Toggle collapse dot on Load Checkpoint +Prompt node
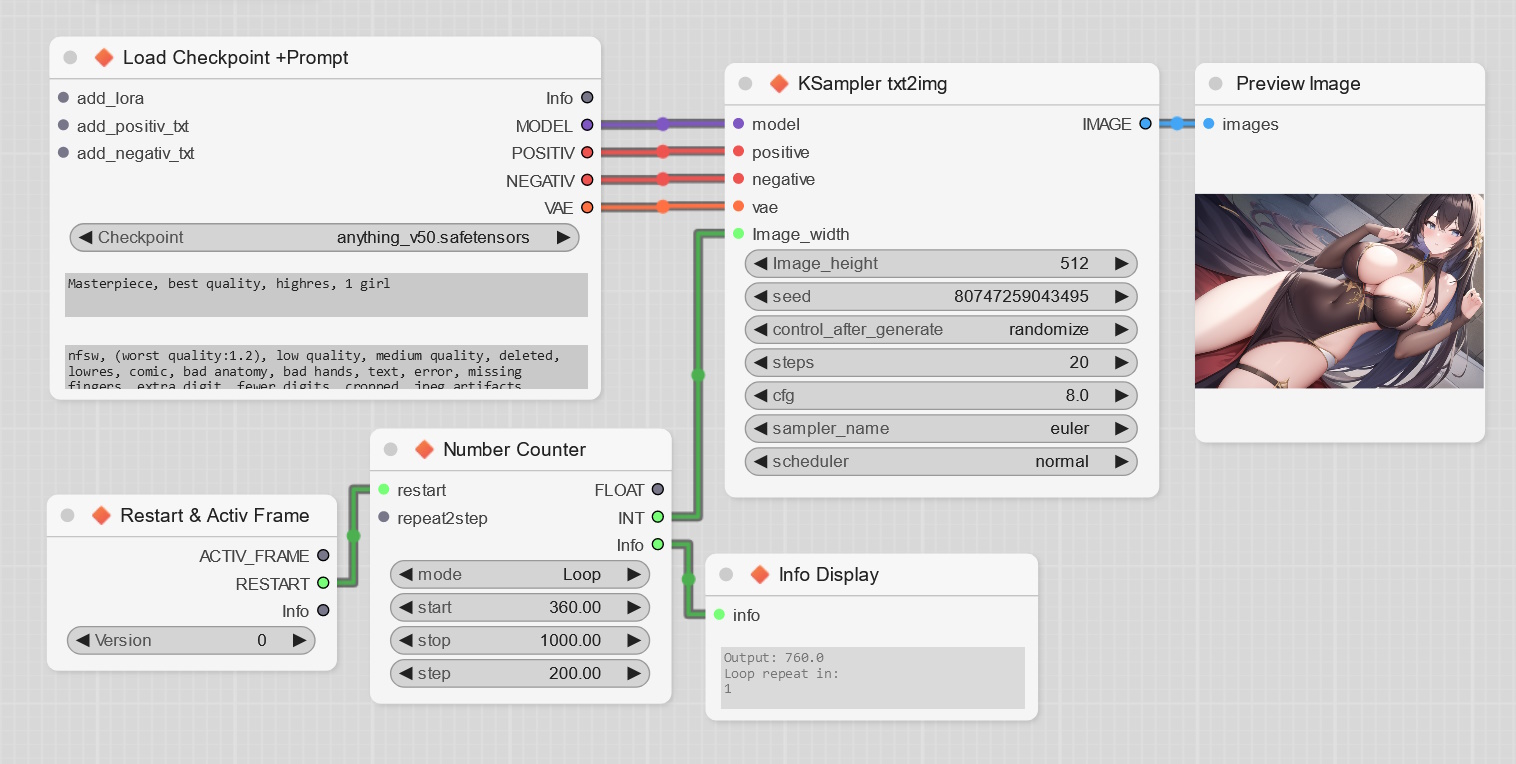Image resolution: width=1516 pixels, height=764 pixels. click(x=70, y=58)
